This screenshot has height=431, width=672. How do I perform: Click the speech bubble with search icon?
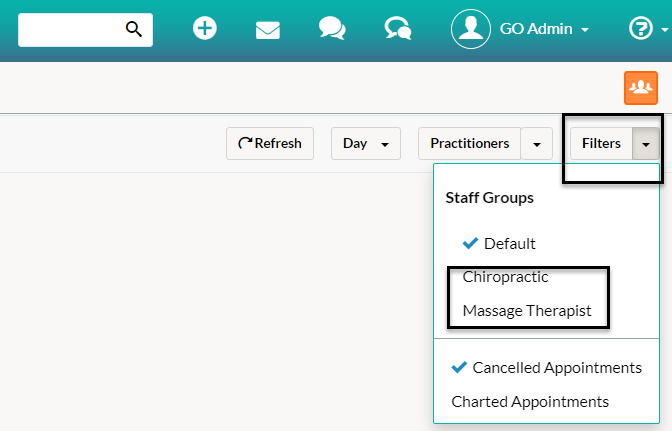coord(398,29)
